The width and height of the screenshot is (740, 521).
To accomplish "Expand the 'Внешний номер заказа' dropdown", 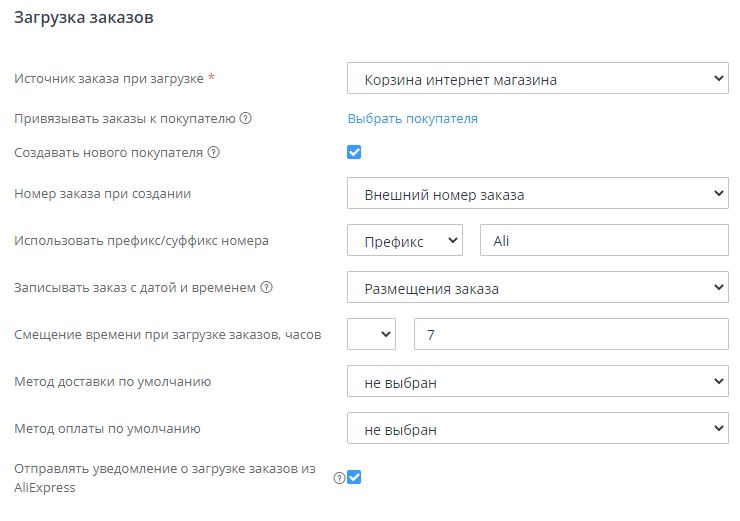I will (537, 194).
